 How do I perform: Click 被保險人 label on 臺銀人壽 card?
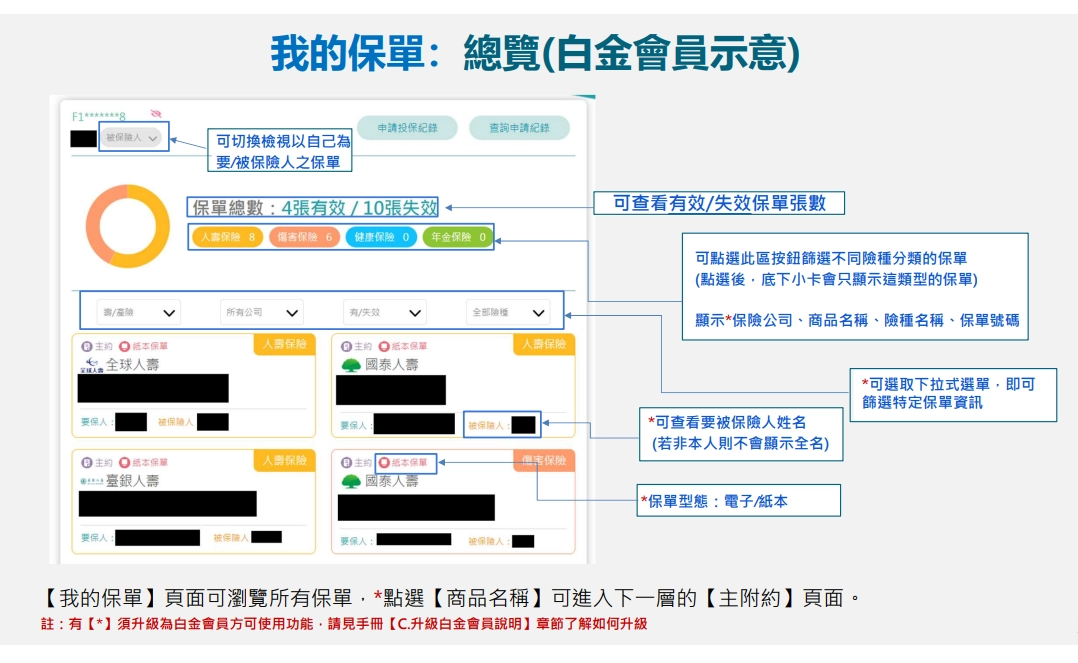pos(232,538)
